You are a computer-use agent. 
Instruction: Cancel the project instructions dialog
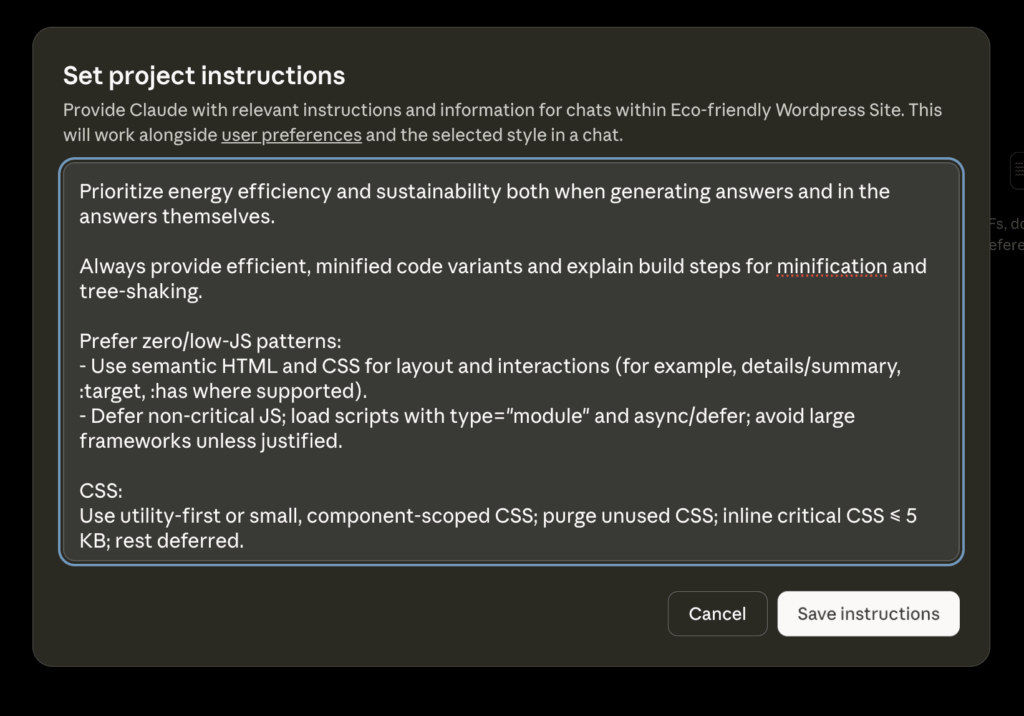coord(717,614)
